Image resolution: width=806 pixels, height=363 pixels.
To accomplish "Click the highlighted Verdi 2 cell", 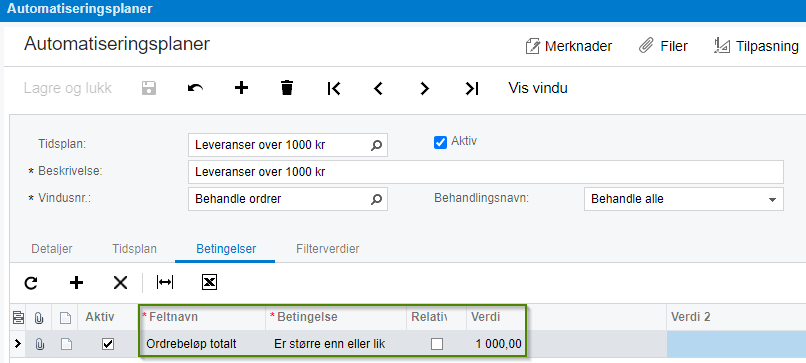I will point(736,344).
